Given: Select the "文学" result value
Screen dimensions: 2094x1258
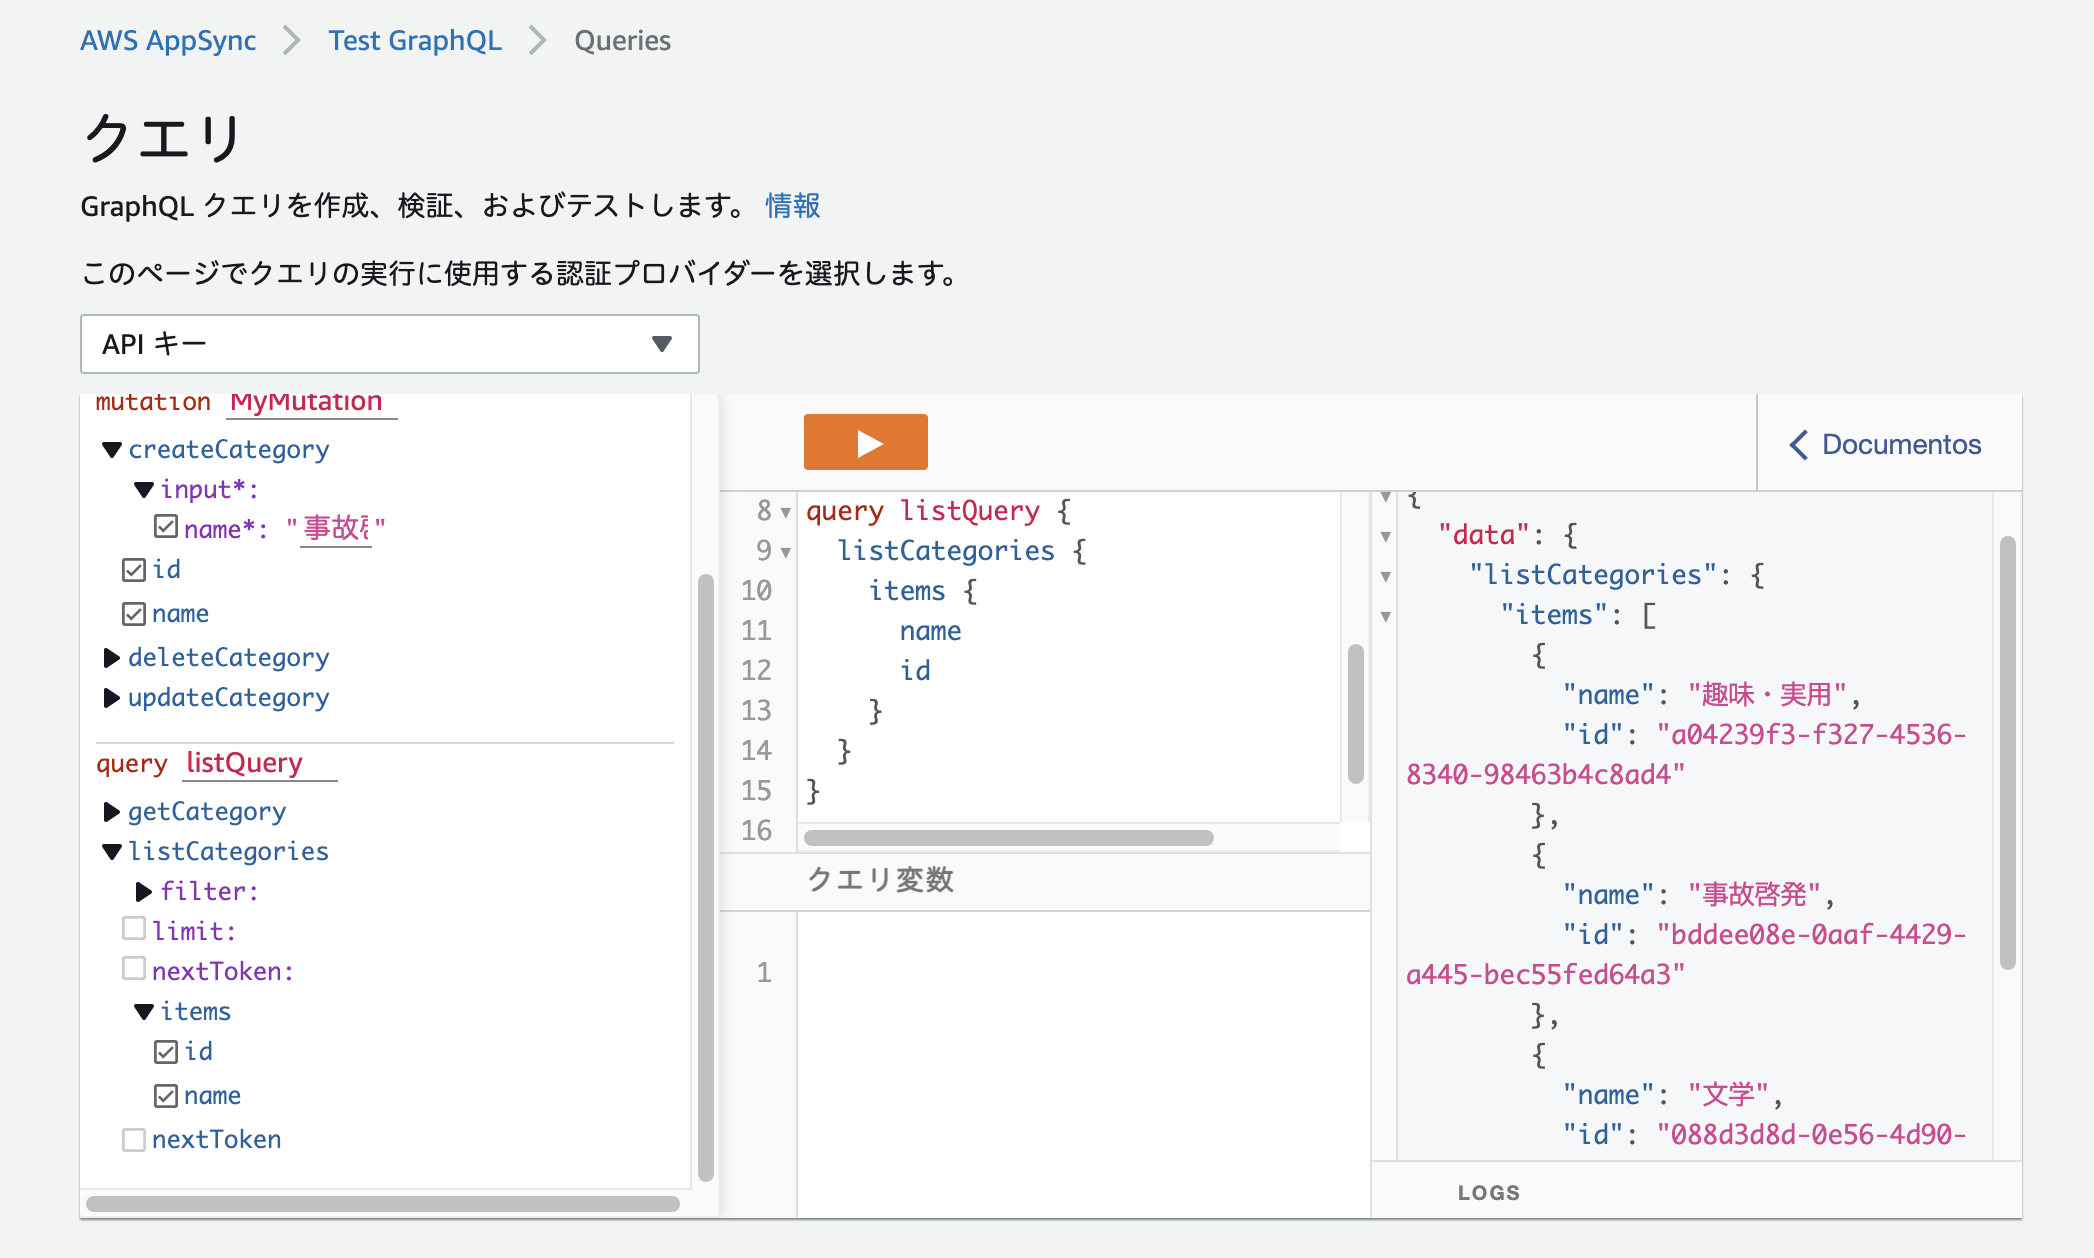Looking at the screenshot, I should click(x=1729, y=1095).
